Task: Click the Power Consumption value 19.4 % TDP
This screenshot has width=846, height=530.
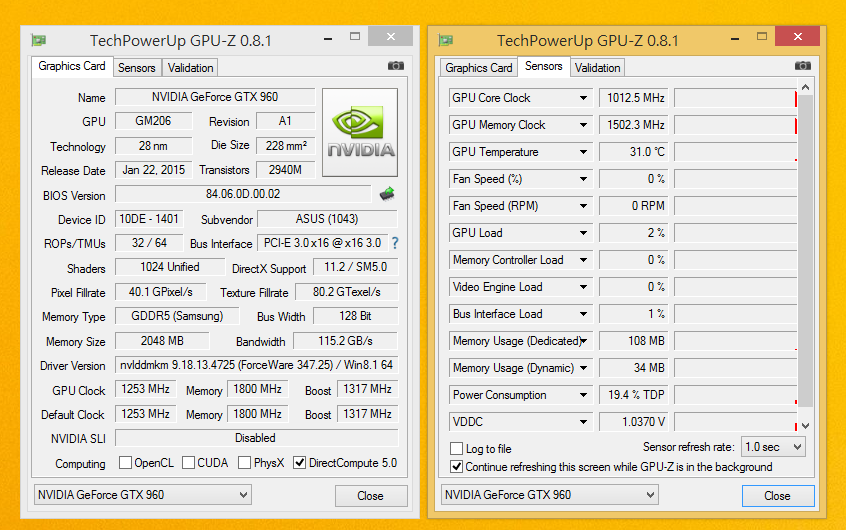Action: [x=634, y=395]
